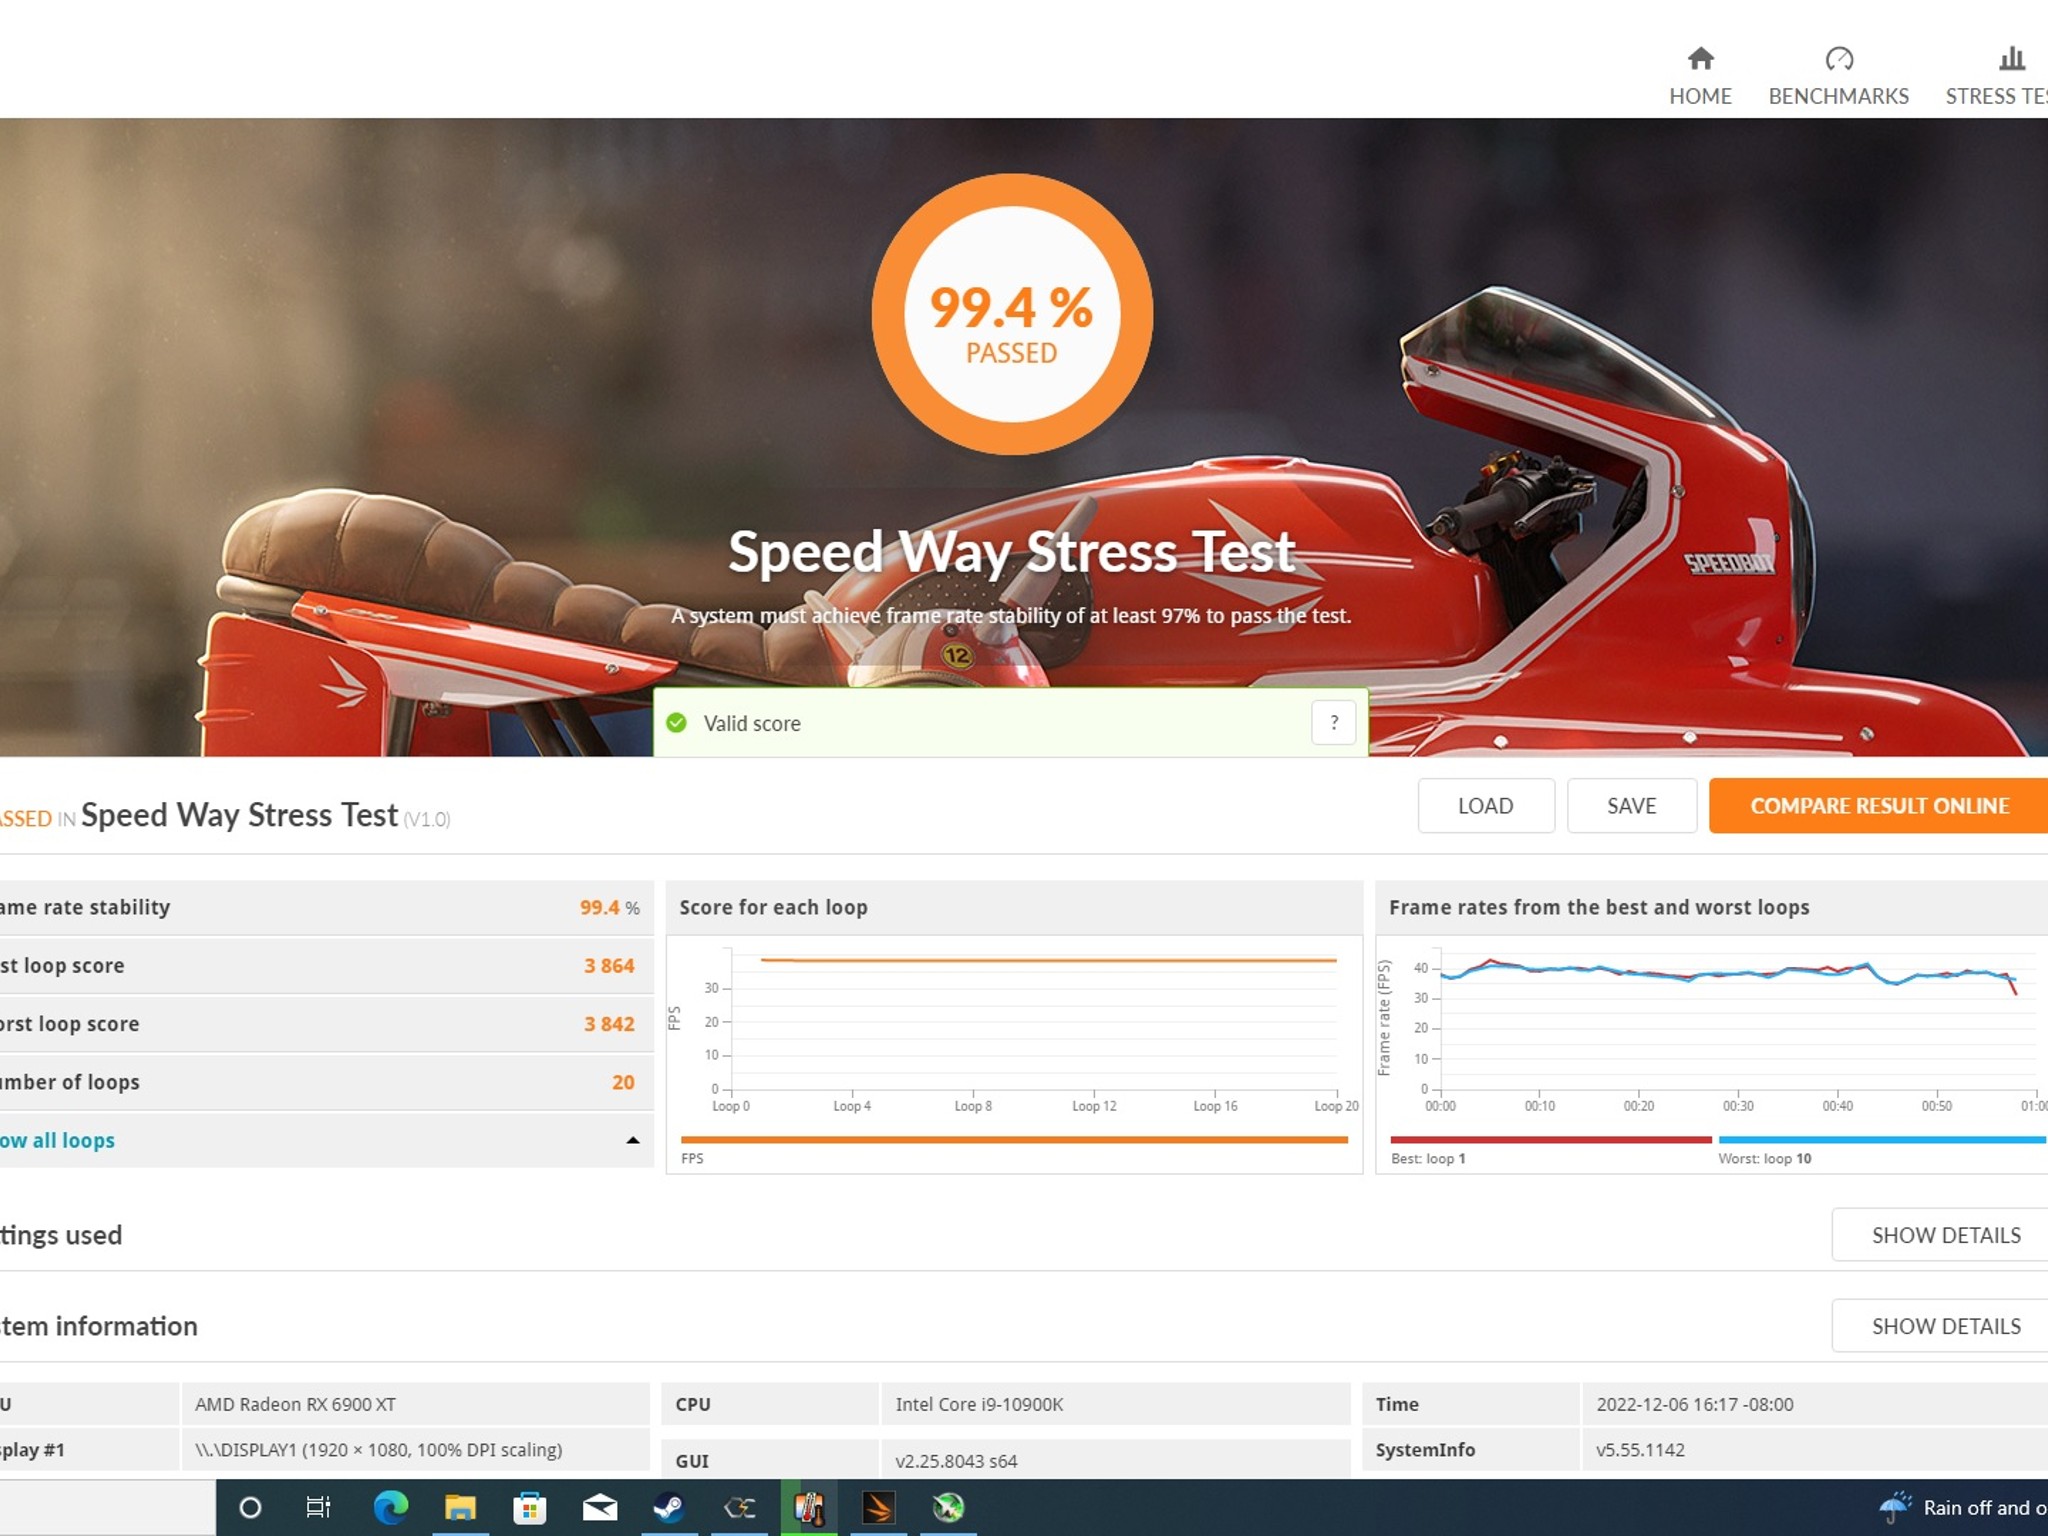
Task: Open the Microsoft Store taskbar icon
Action: coord(530,1507)
